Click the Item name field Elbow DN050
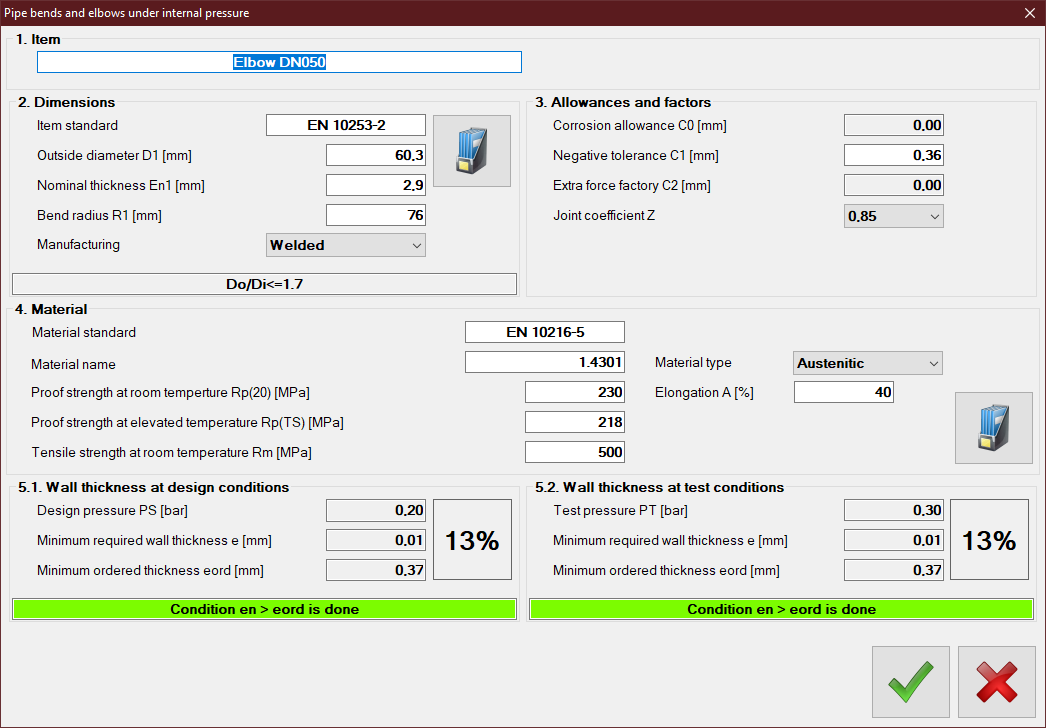The height and width of the screenshot is (728, 1046). 279,62
